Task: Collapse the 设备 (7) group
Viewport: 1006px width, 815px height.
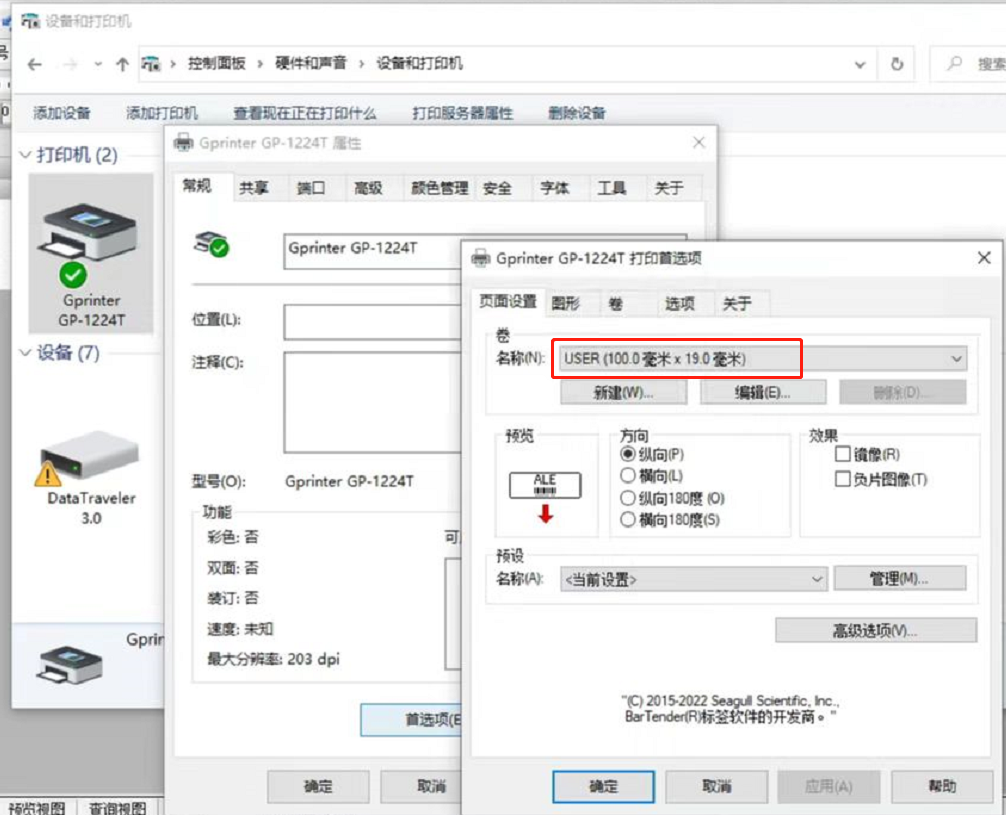Action: 25,352
